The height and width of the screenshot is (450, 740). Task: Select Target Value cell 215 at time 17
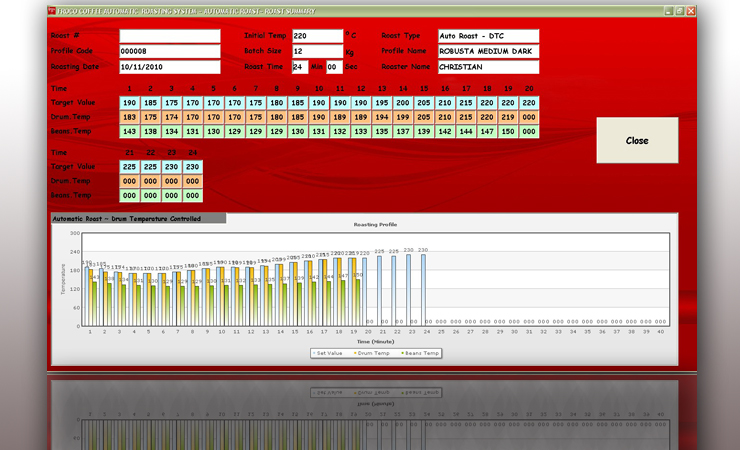tap(466, 102)
